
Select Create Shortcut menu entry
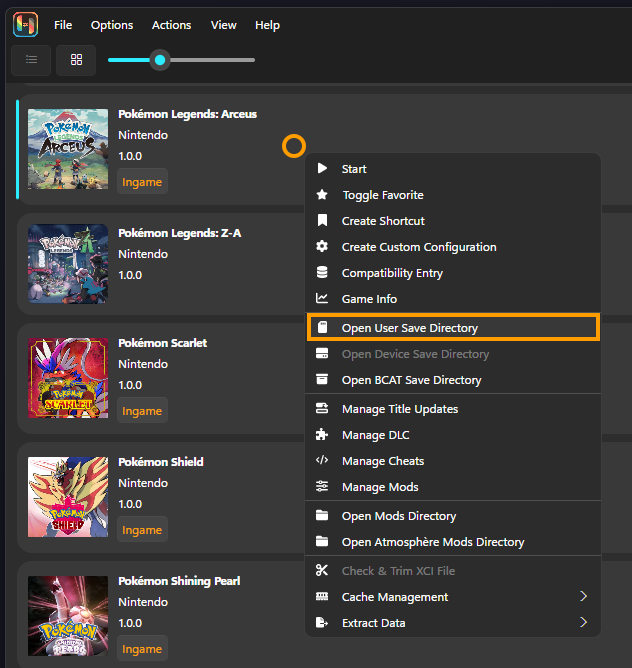point(453,221)
